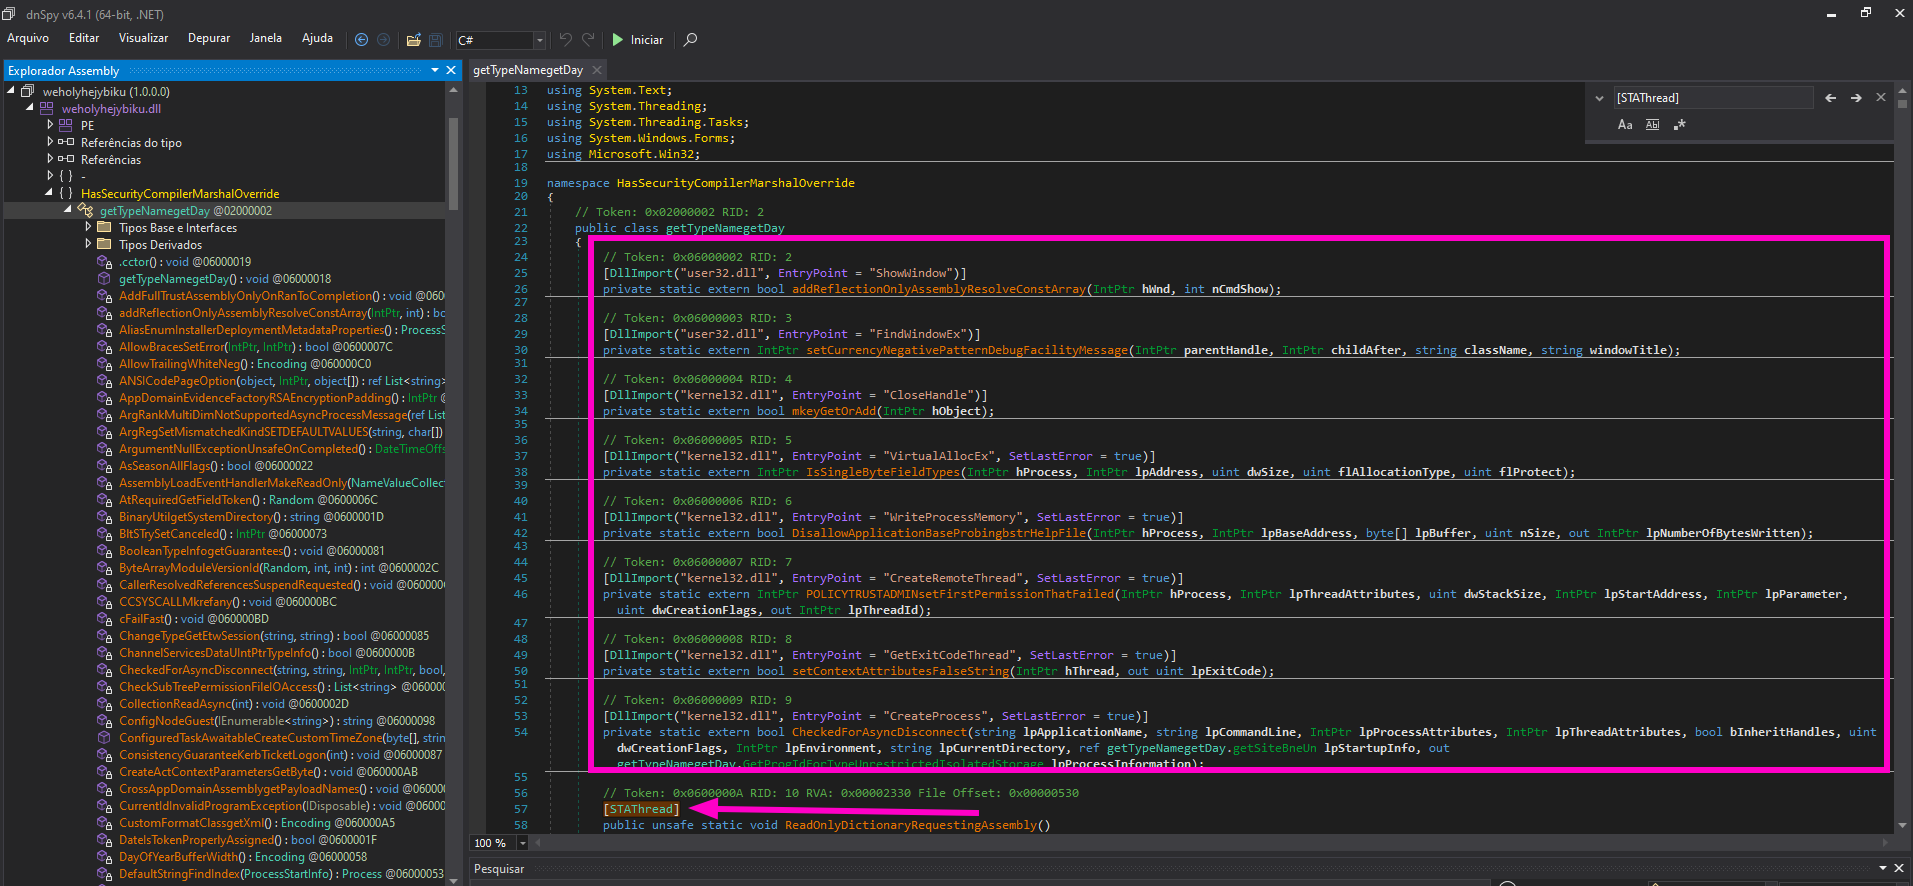This screenshot has height=886, width=1913.
Task: Expand find box to show replace options
Action: pyautogui.click(x=1599, y=98)
